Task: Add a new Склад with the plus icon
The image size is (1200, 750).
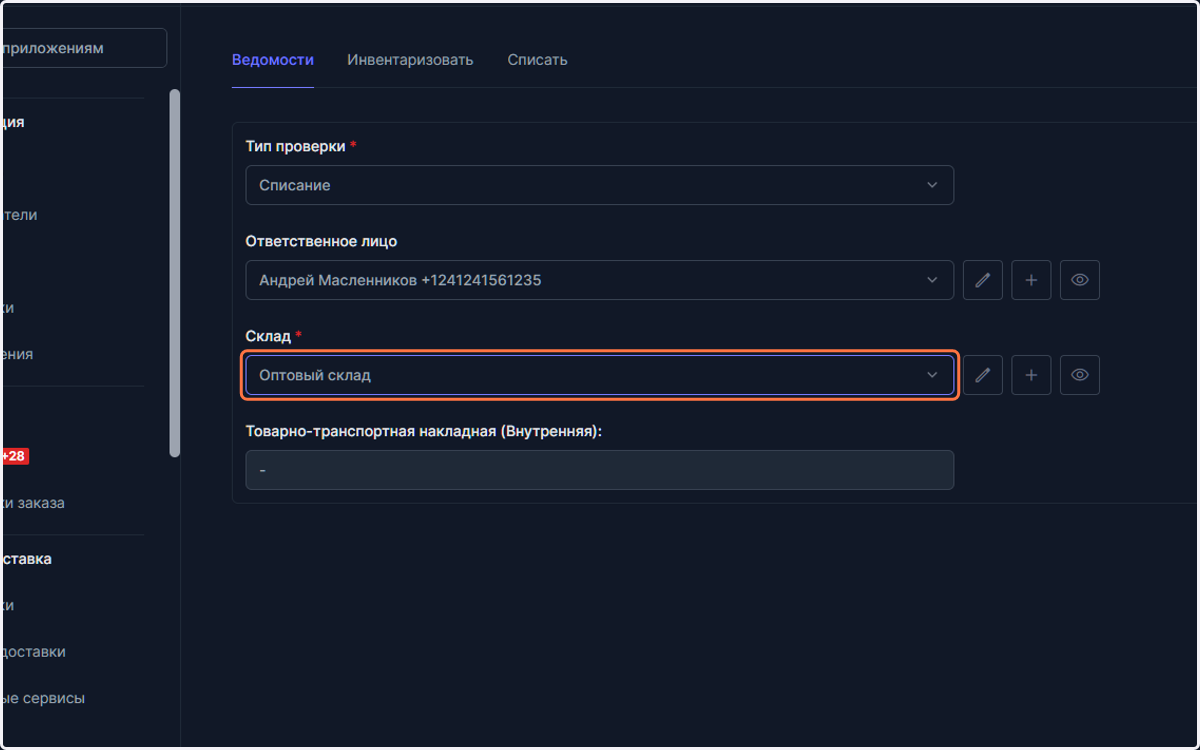Action: coord(1031,375)
